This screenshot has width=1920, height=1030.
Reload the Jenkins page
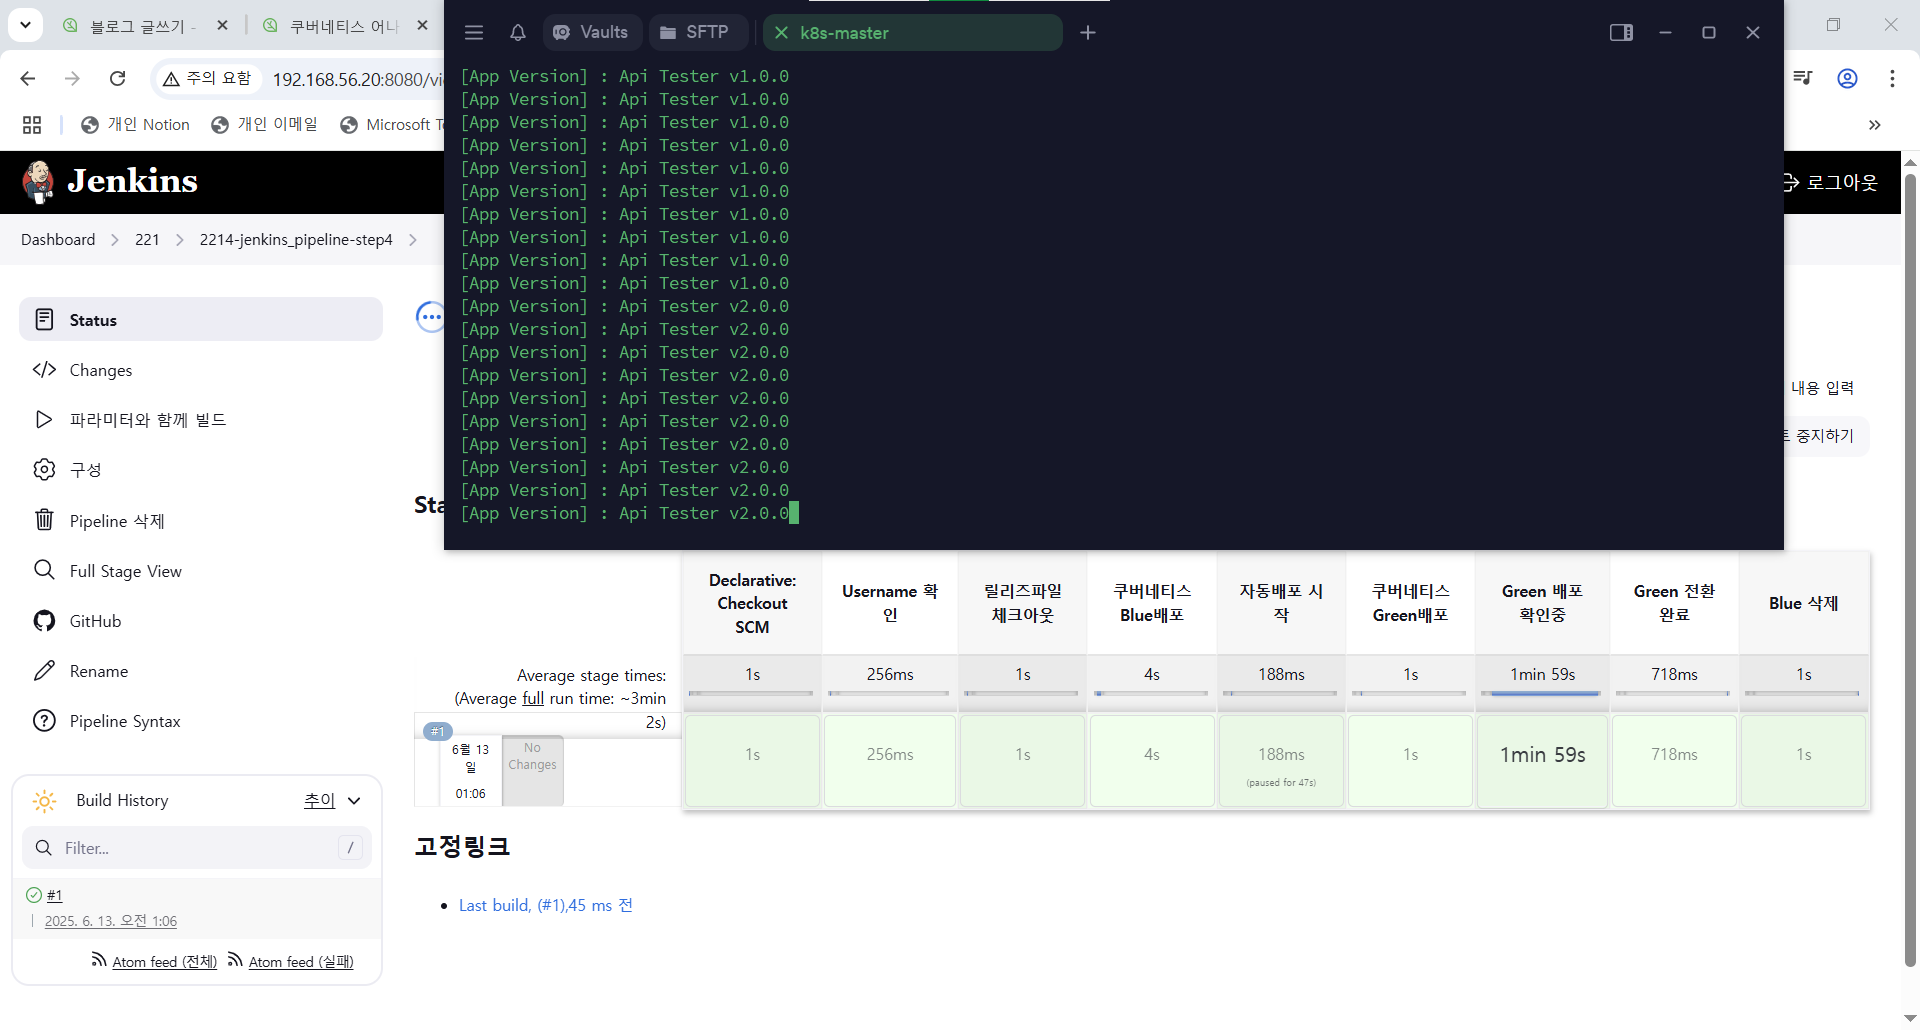coord(117,78)
